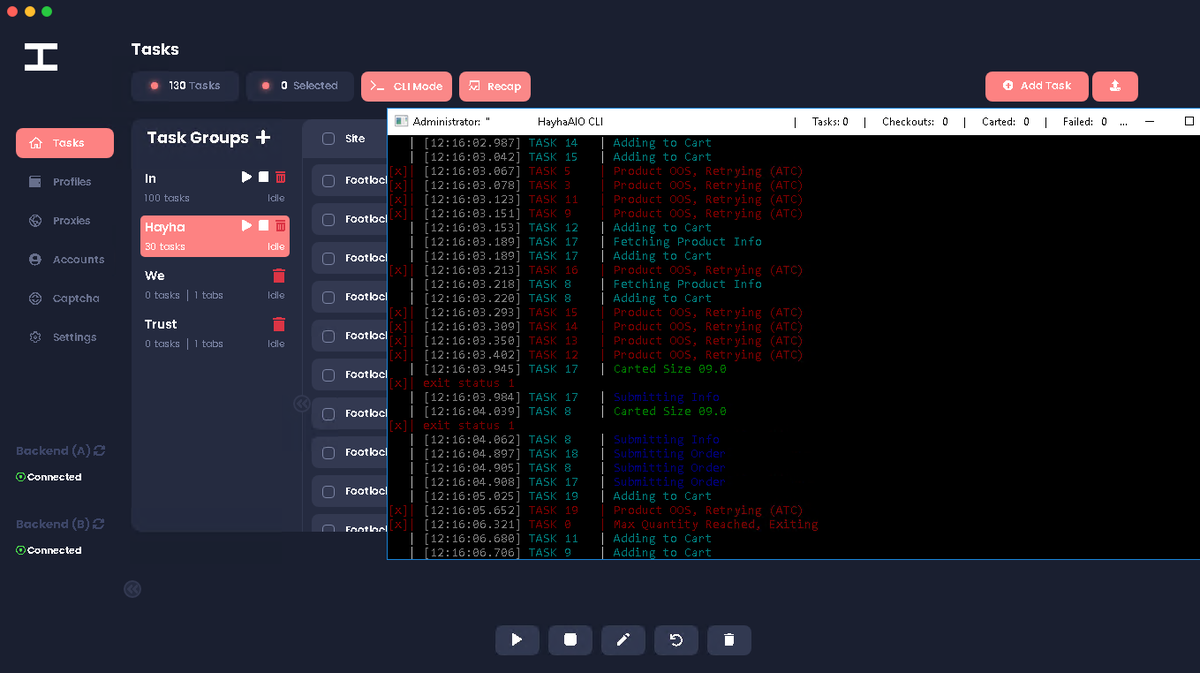
Task: Click the Backend (B) Connected status
Action: coord(49,551)
